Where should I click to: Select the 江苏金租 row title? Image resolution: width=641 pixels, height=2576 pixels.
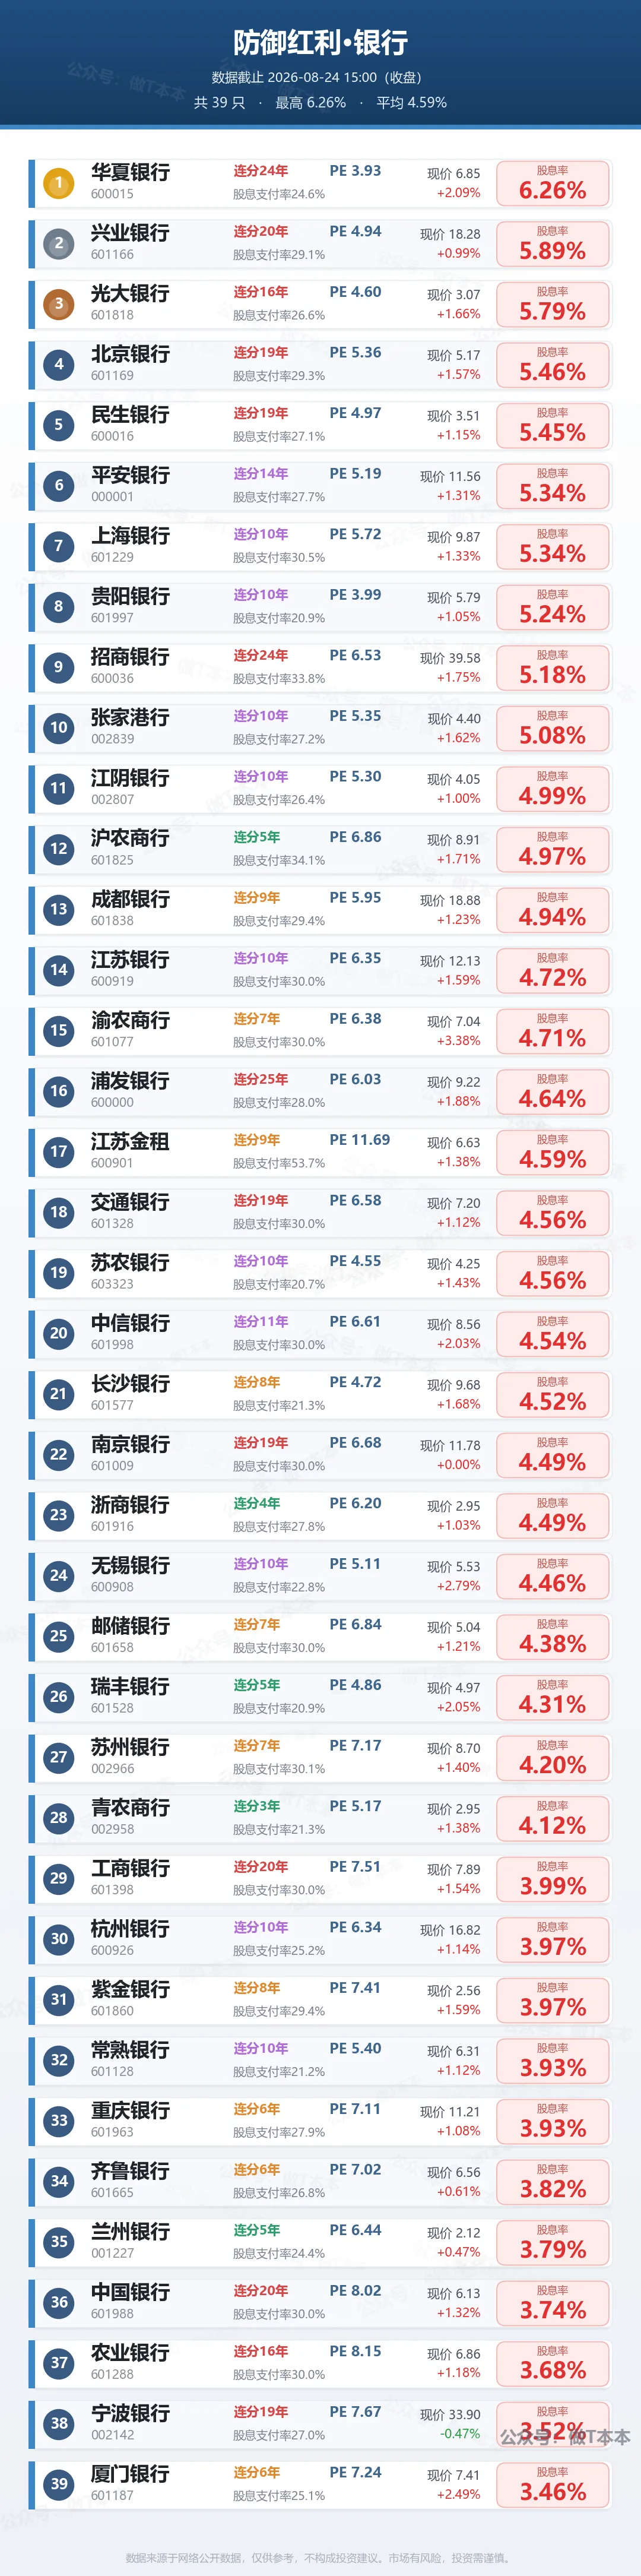130,1142
